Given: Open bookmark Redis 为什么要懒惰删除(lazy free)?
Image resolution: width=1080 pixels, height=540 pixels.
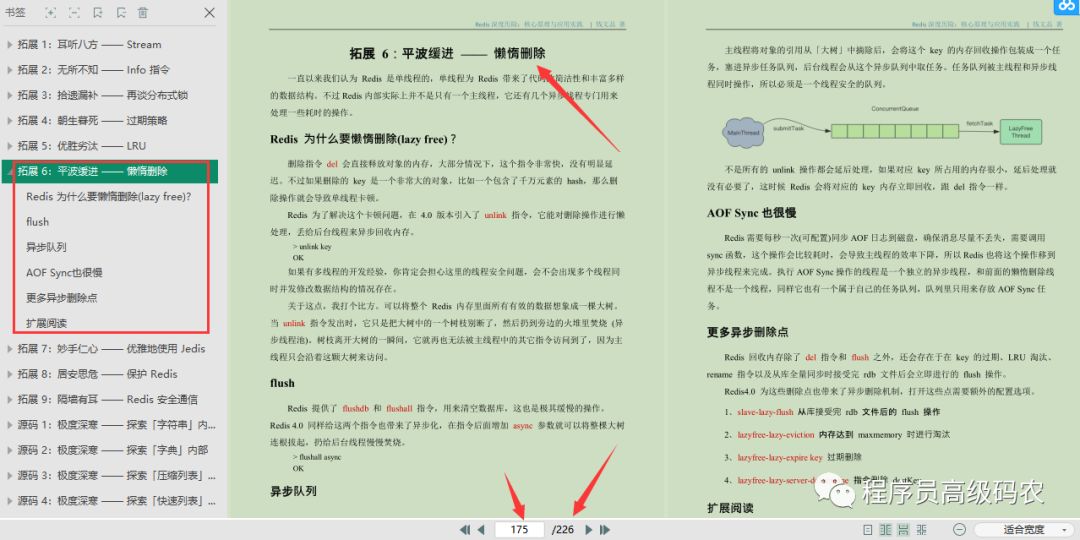Looking at the screenshot, I should pos(109,196).
